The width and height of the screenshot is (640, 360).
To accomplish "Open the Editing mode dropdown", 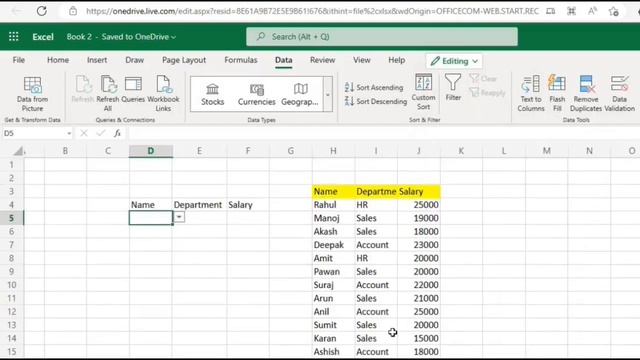I will click(x=454, y=61).
